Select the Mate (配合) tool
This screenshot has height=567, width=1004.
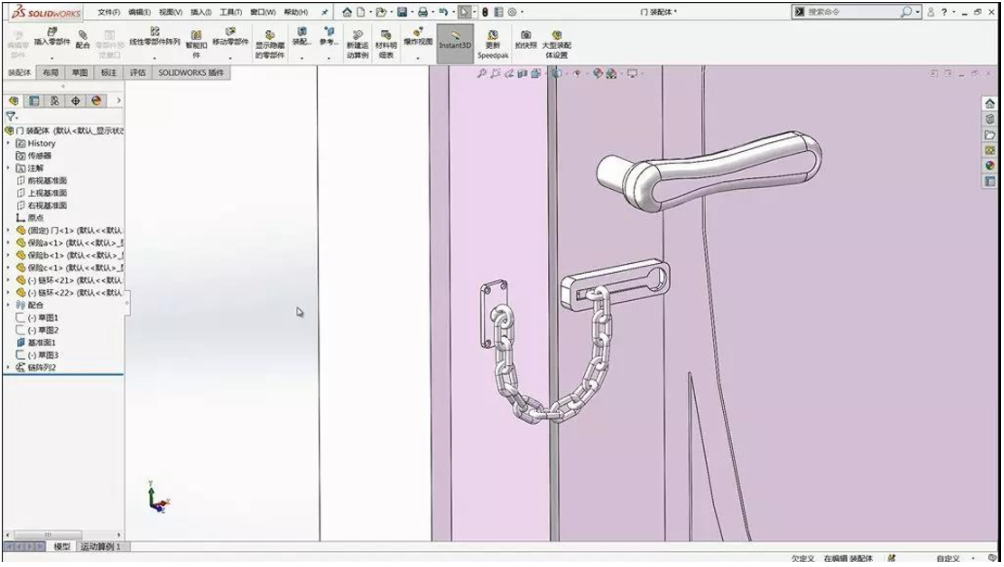pos(83,40)
